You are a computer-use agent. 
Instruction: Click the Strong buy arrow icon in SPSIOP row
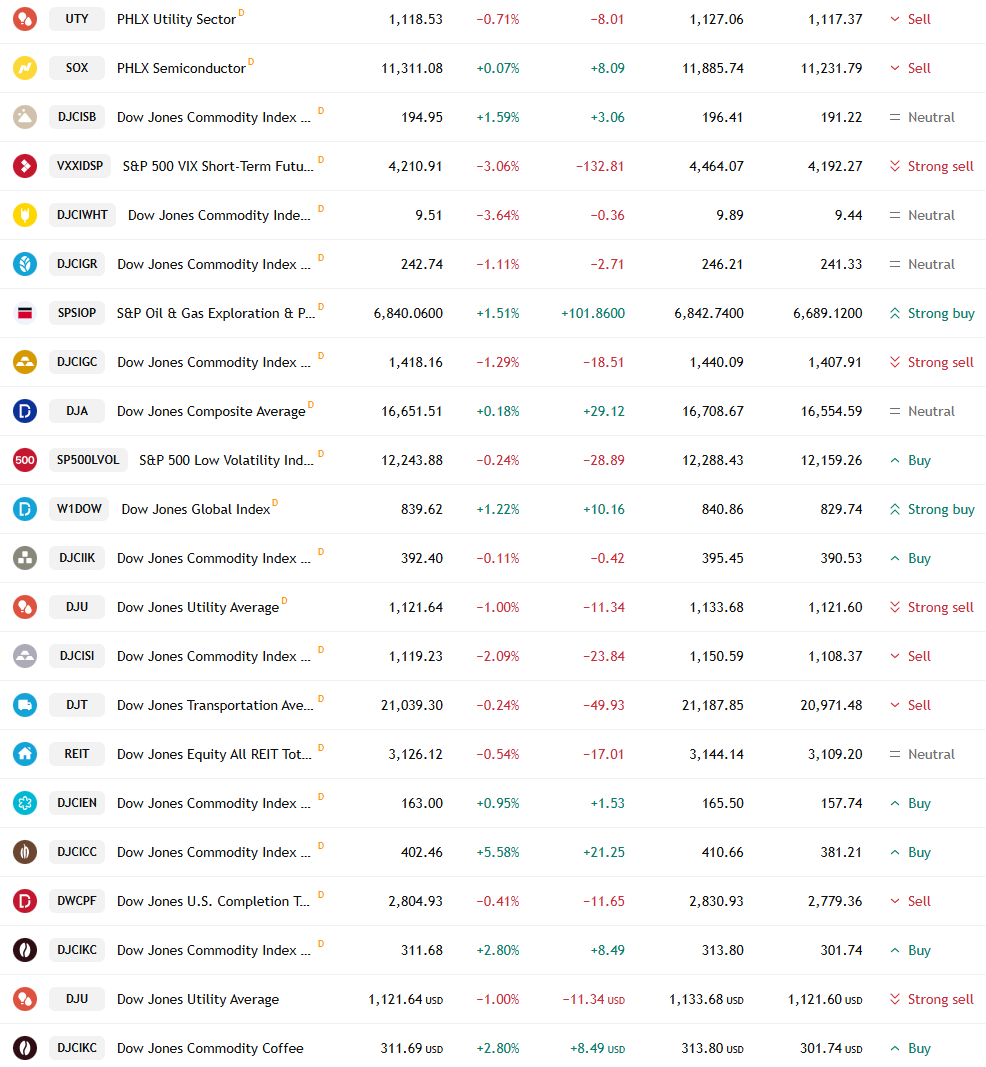click(895, 313)
